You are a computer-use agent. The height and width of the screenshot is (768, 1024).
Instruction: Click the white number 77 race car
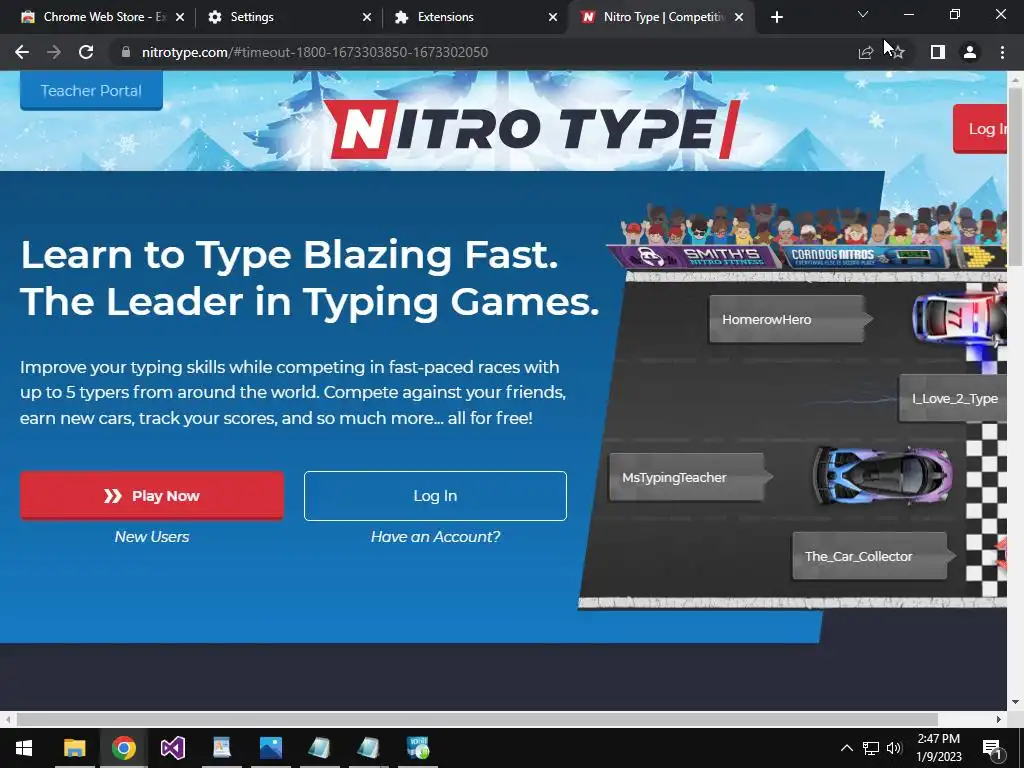pos(959,319)
